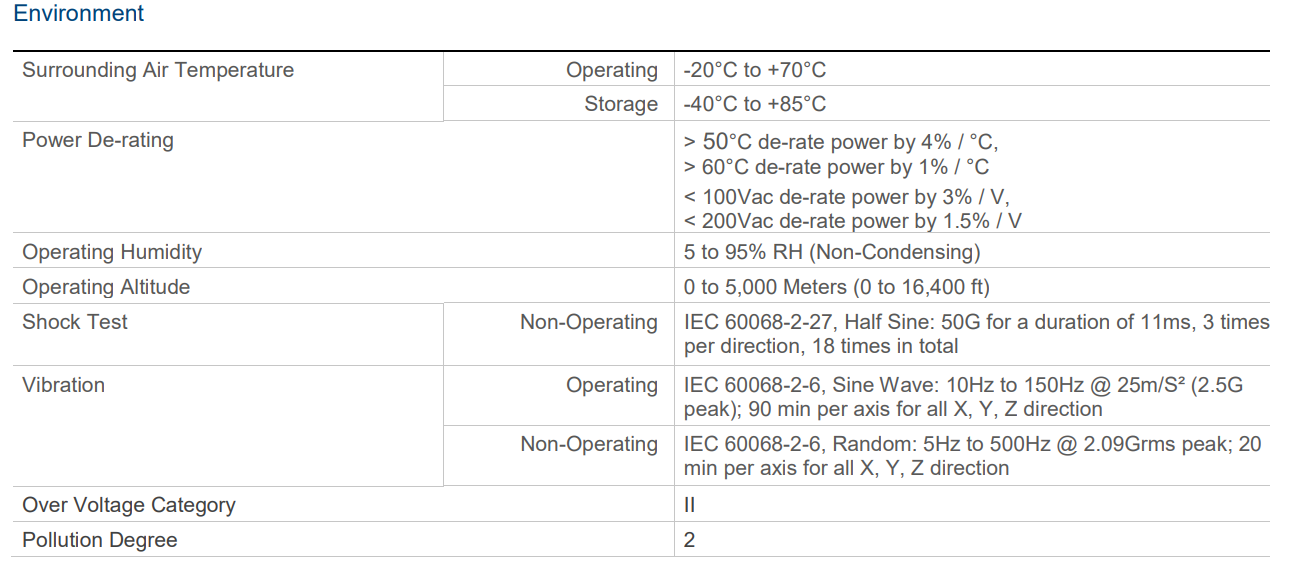Click the Pollution Degree value 2

(690, 540)
